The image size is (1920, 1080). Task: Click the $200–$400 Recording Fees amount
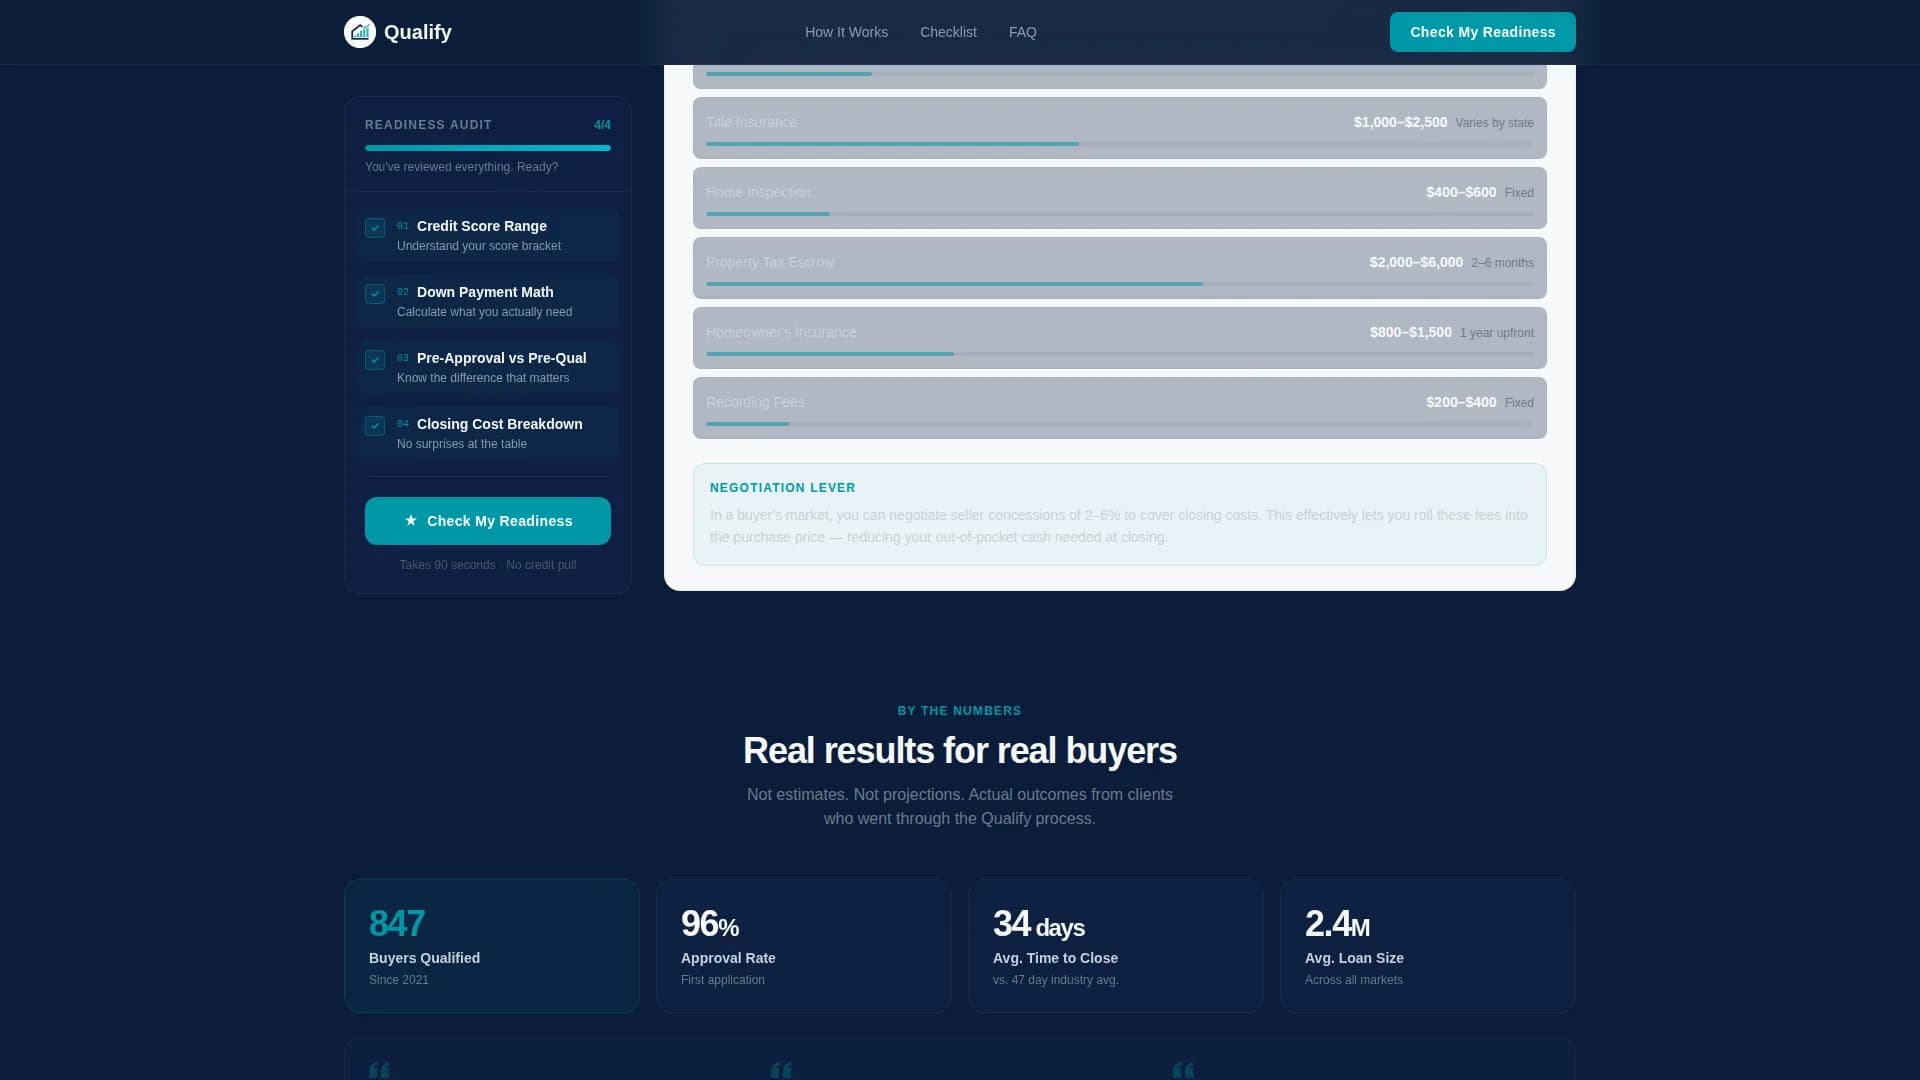coord(1461,402)
